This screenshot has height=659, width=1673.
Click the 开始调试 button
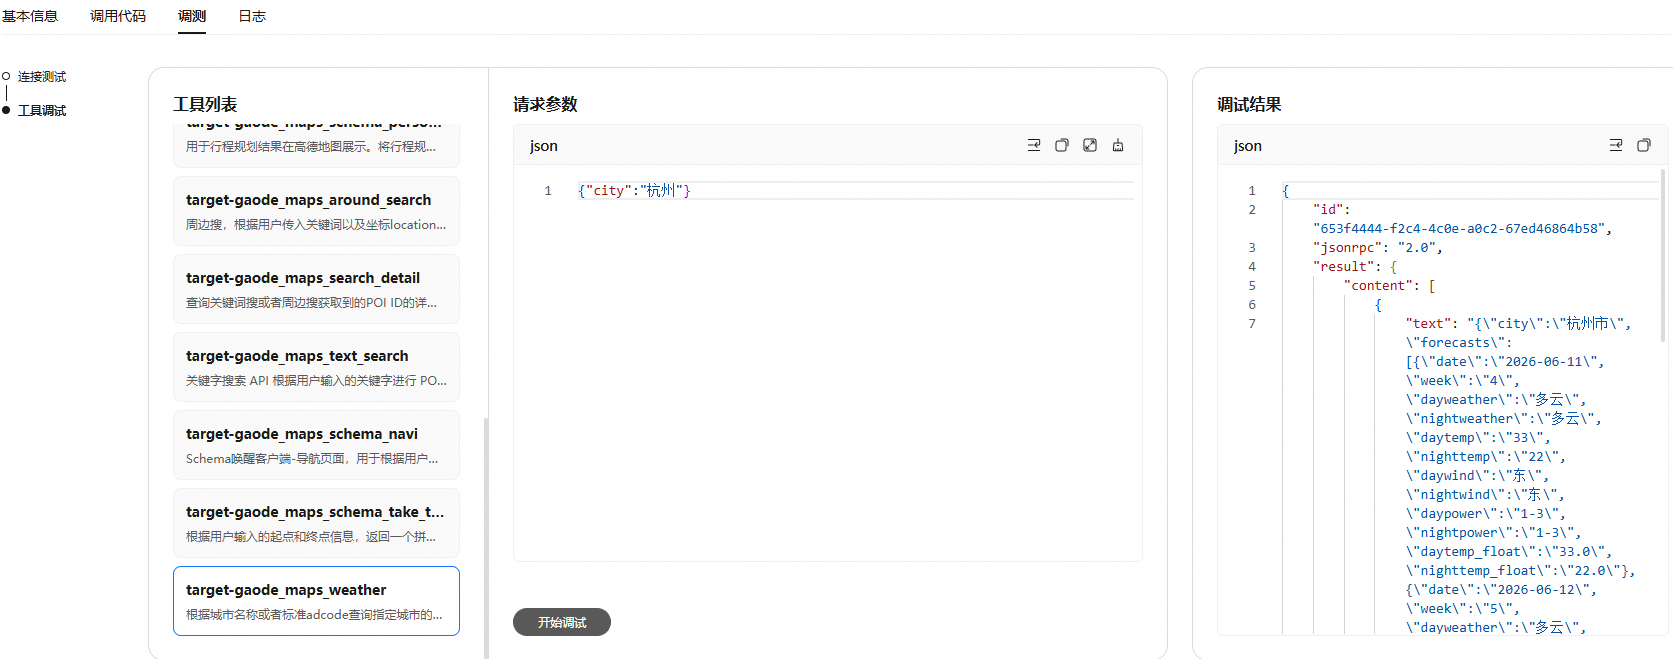[x=562, y=622]
